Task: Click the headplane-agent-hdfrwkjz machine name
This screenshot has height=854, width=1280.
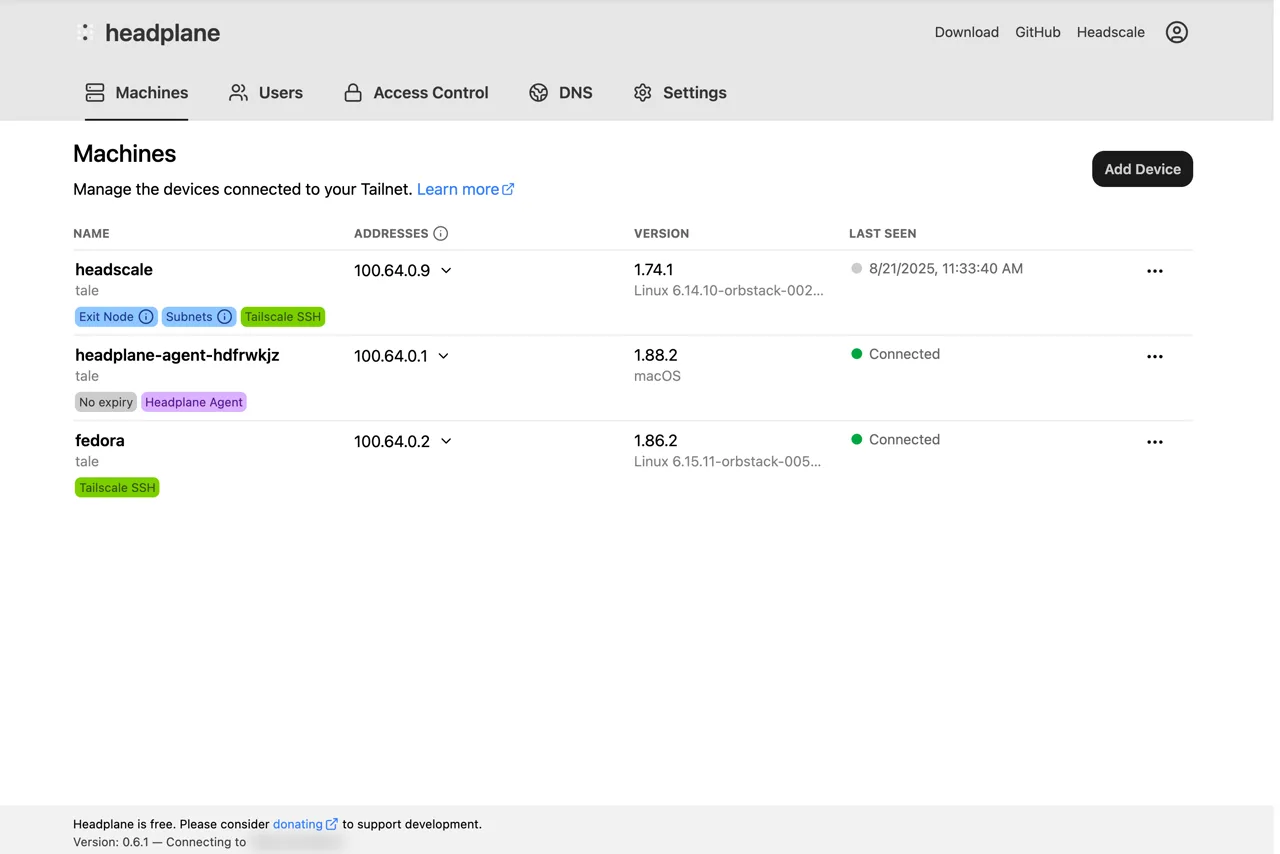Action: click(x=177, y=355)
